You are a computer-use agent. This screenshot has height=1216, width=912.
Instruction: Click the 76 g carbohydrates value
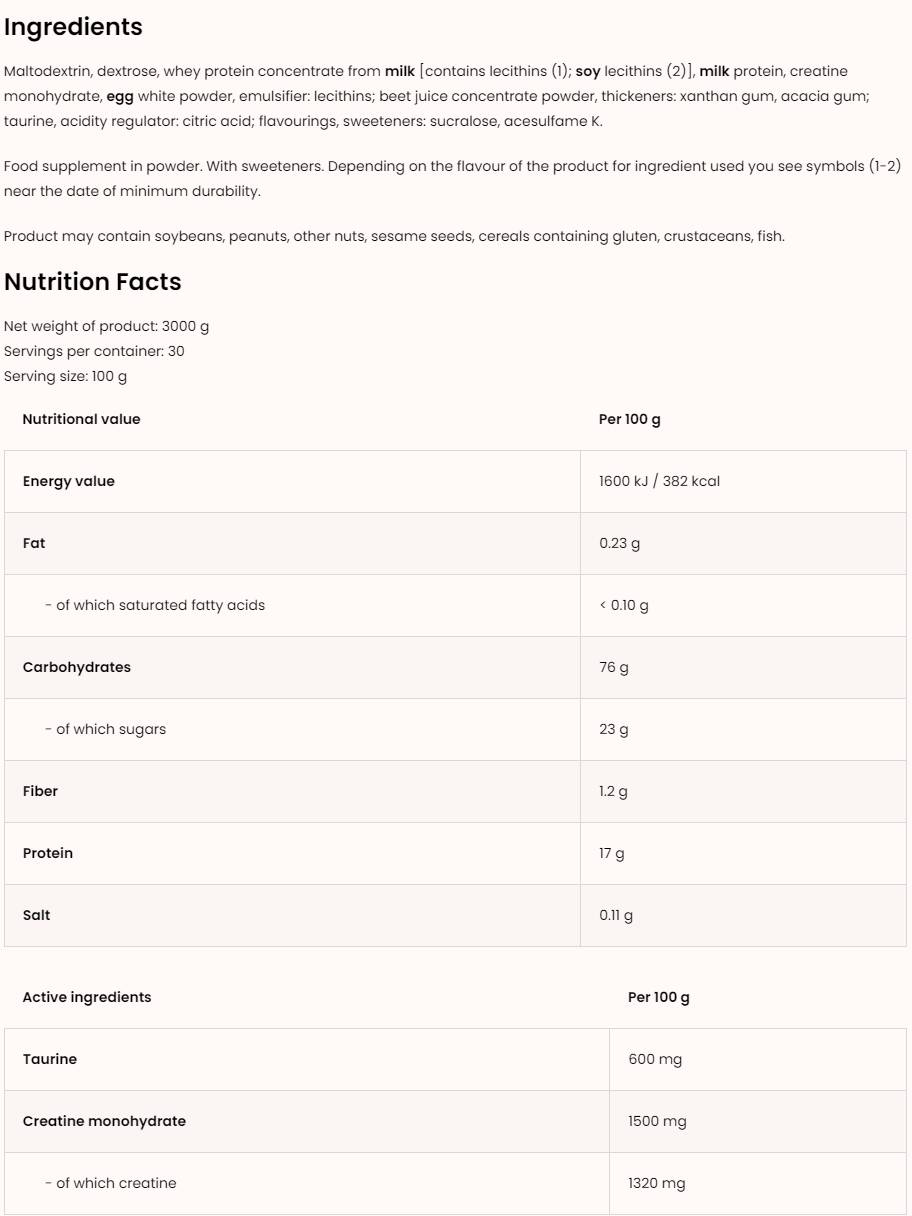pos(614,667)
